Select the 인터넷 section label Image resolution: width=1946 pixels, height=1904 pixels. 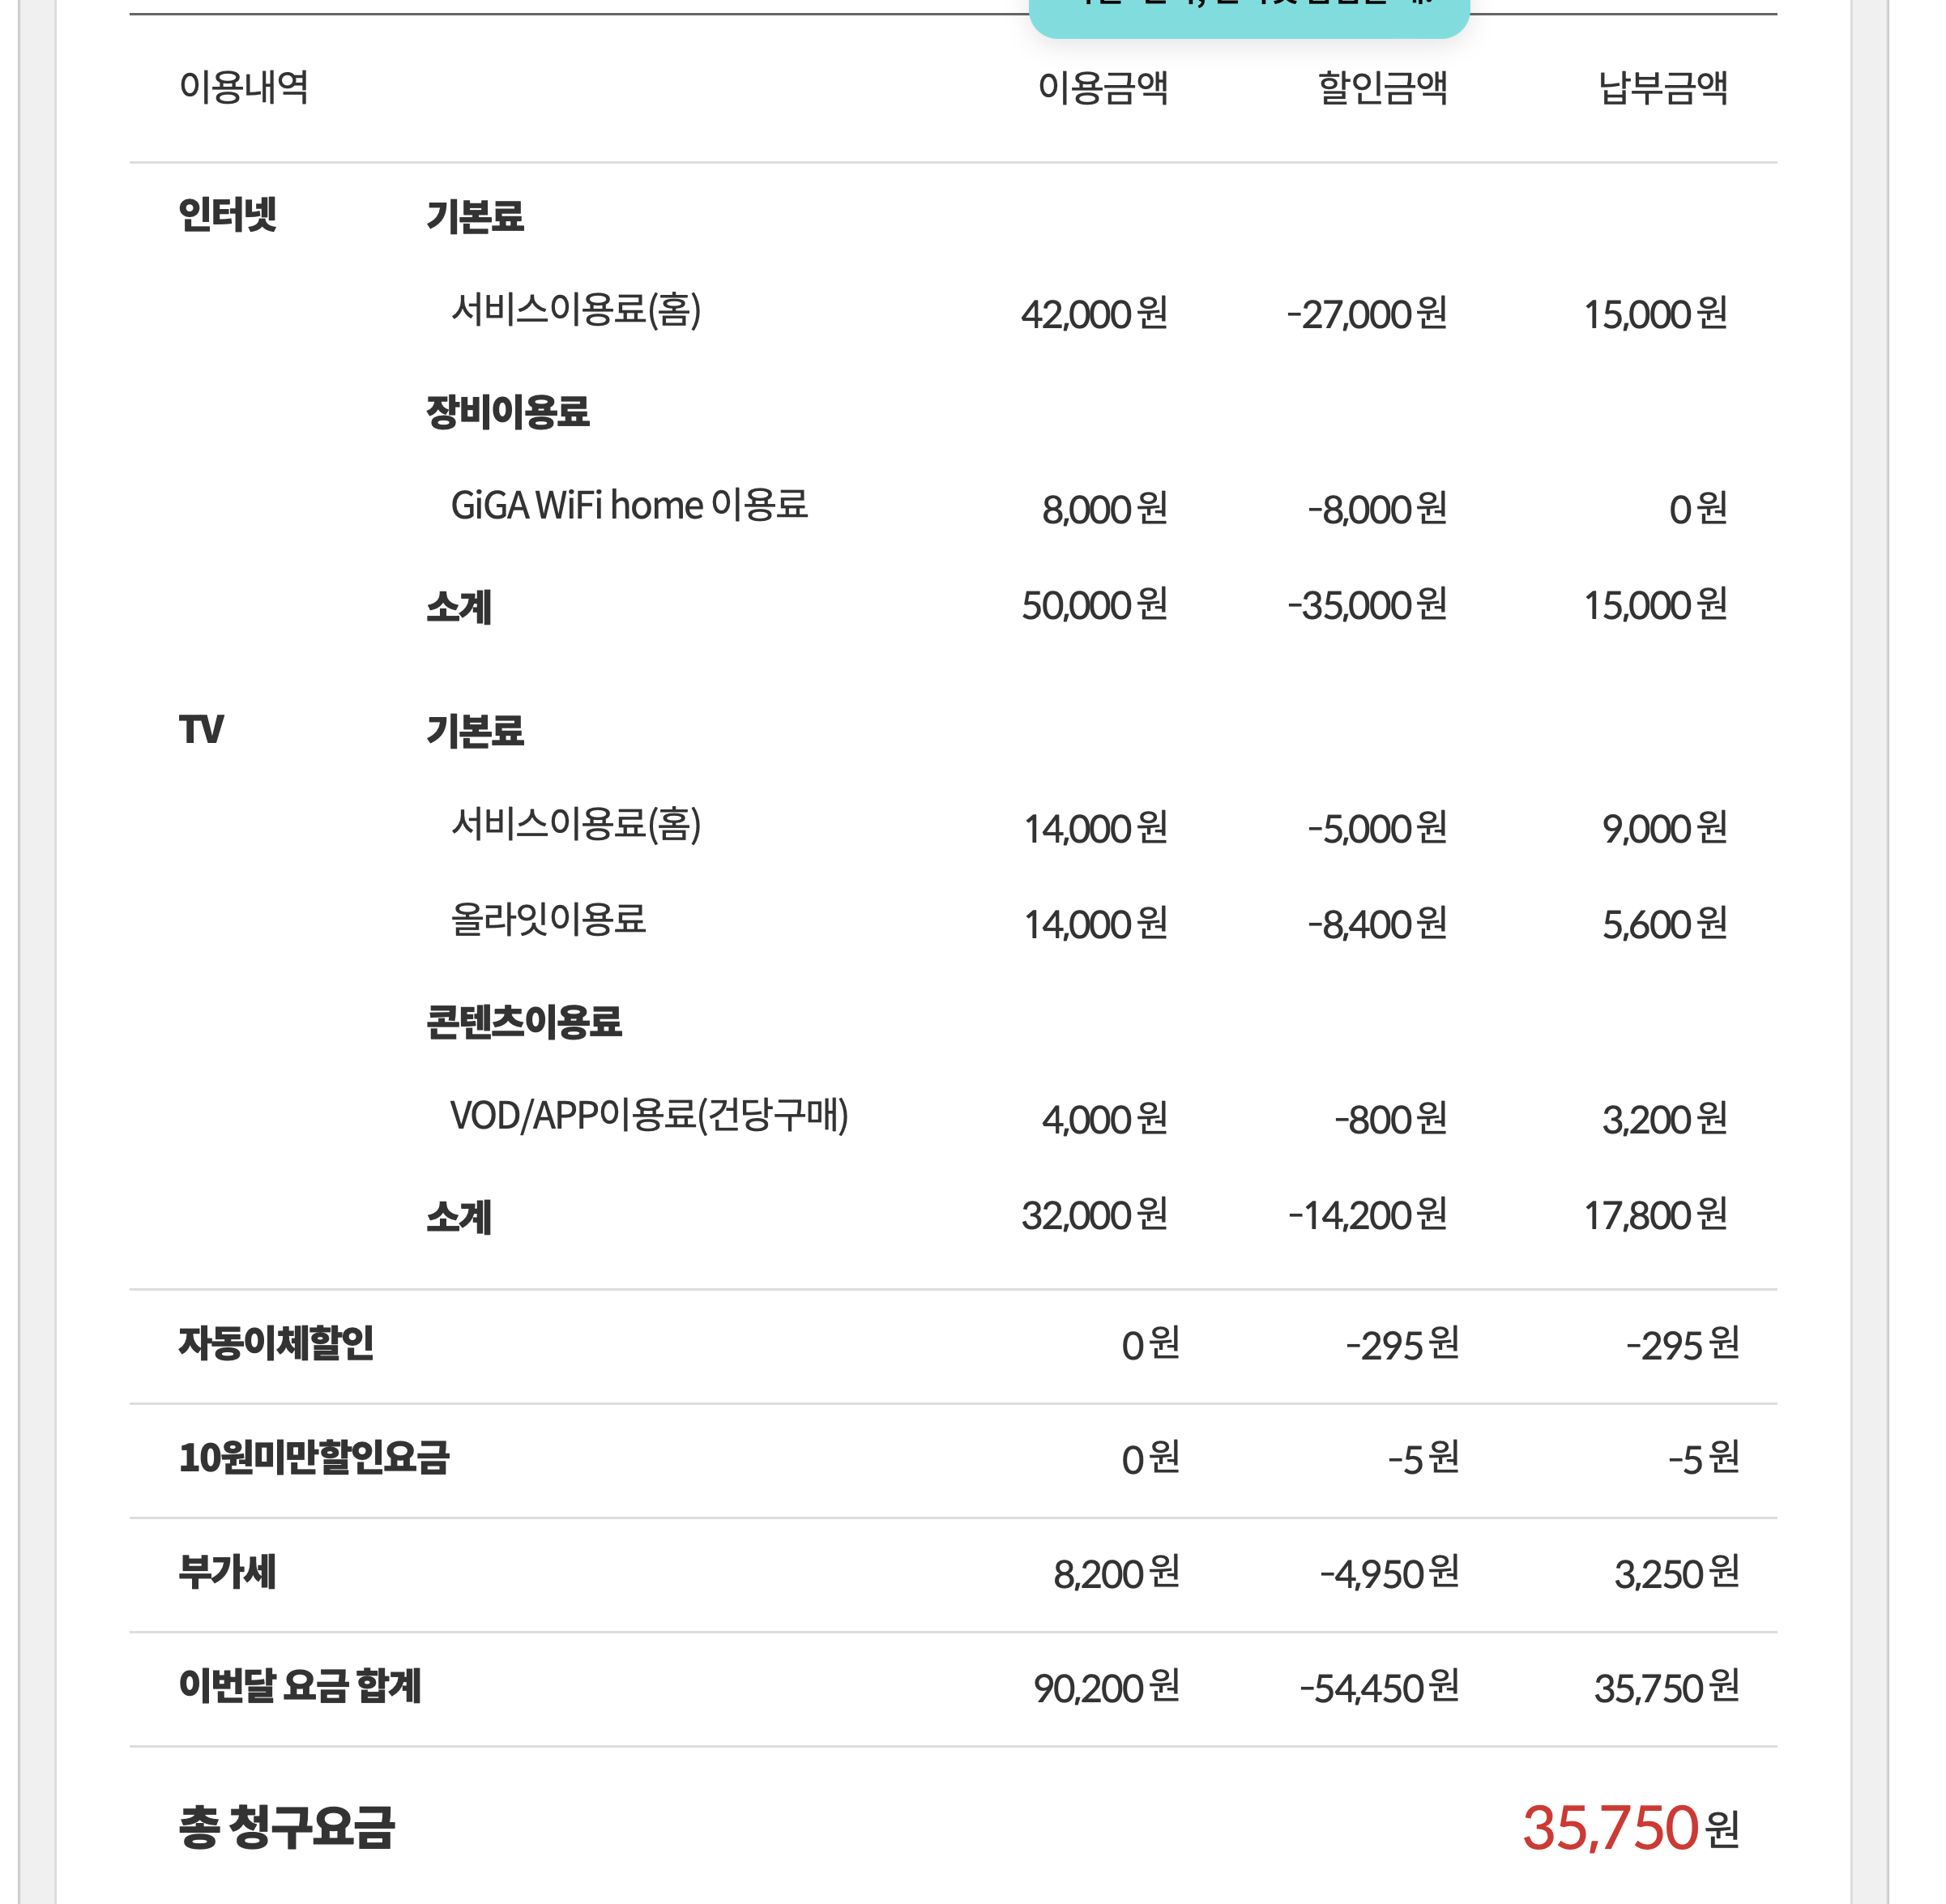tap(227, 214)
